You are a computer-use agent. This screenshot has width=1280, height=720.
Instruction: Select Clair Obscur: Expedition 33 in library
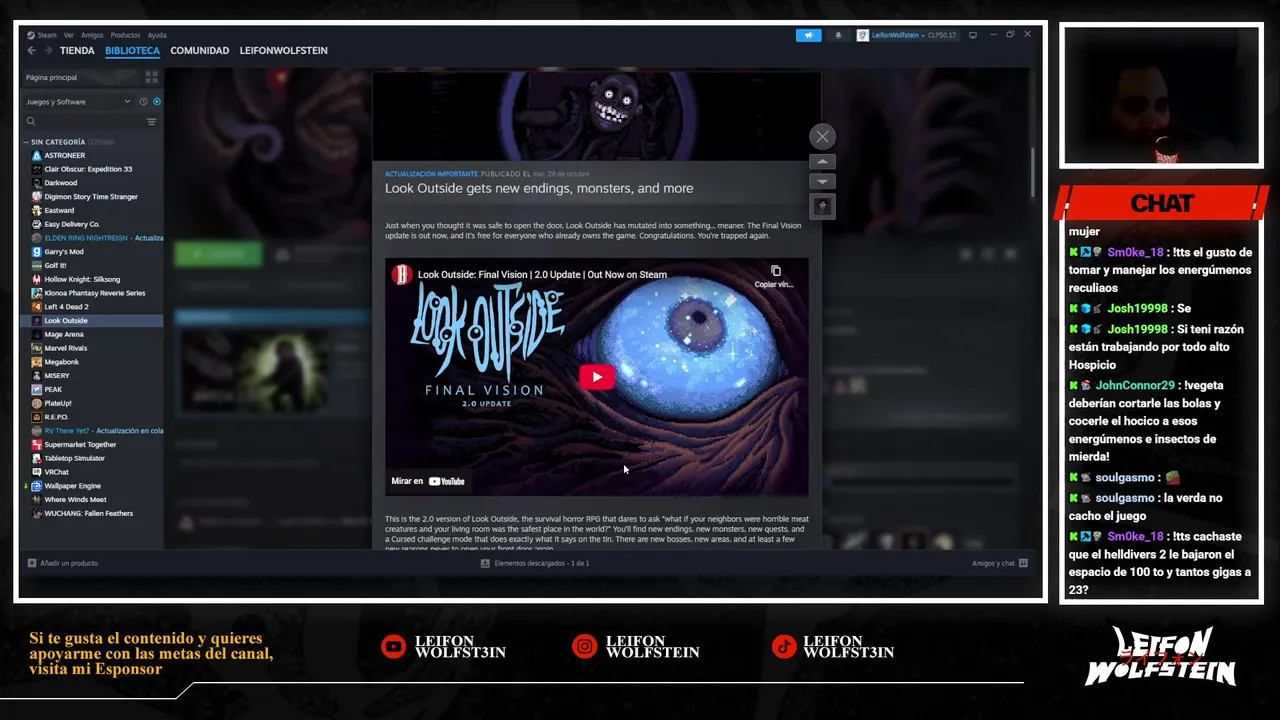pyautogui.click(x=88, y=169)
